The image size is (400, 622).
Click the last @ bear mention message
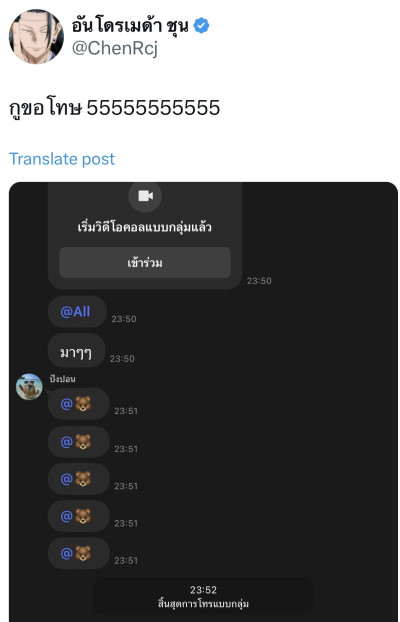(x=79, y=553)
